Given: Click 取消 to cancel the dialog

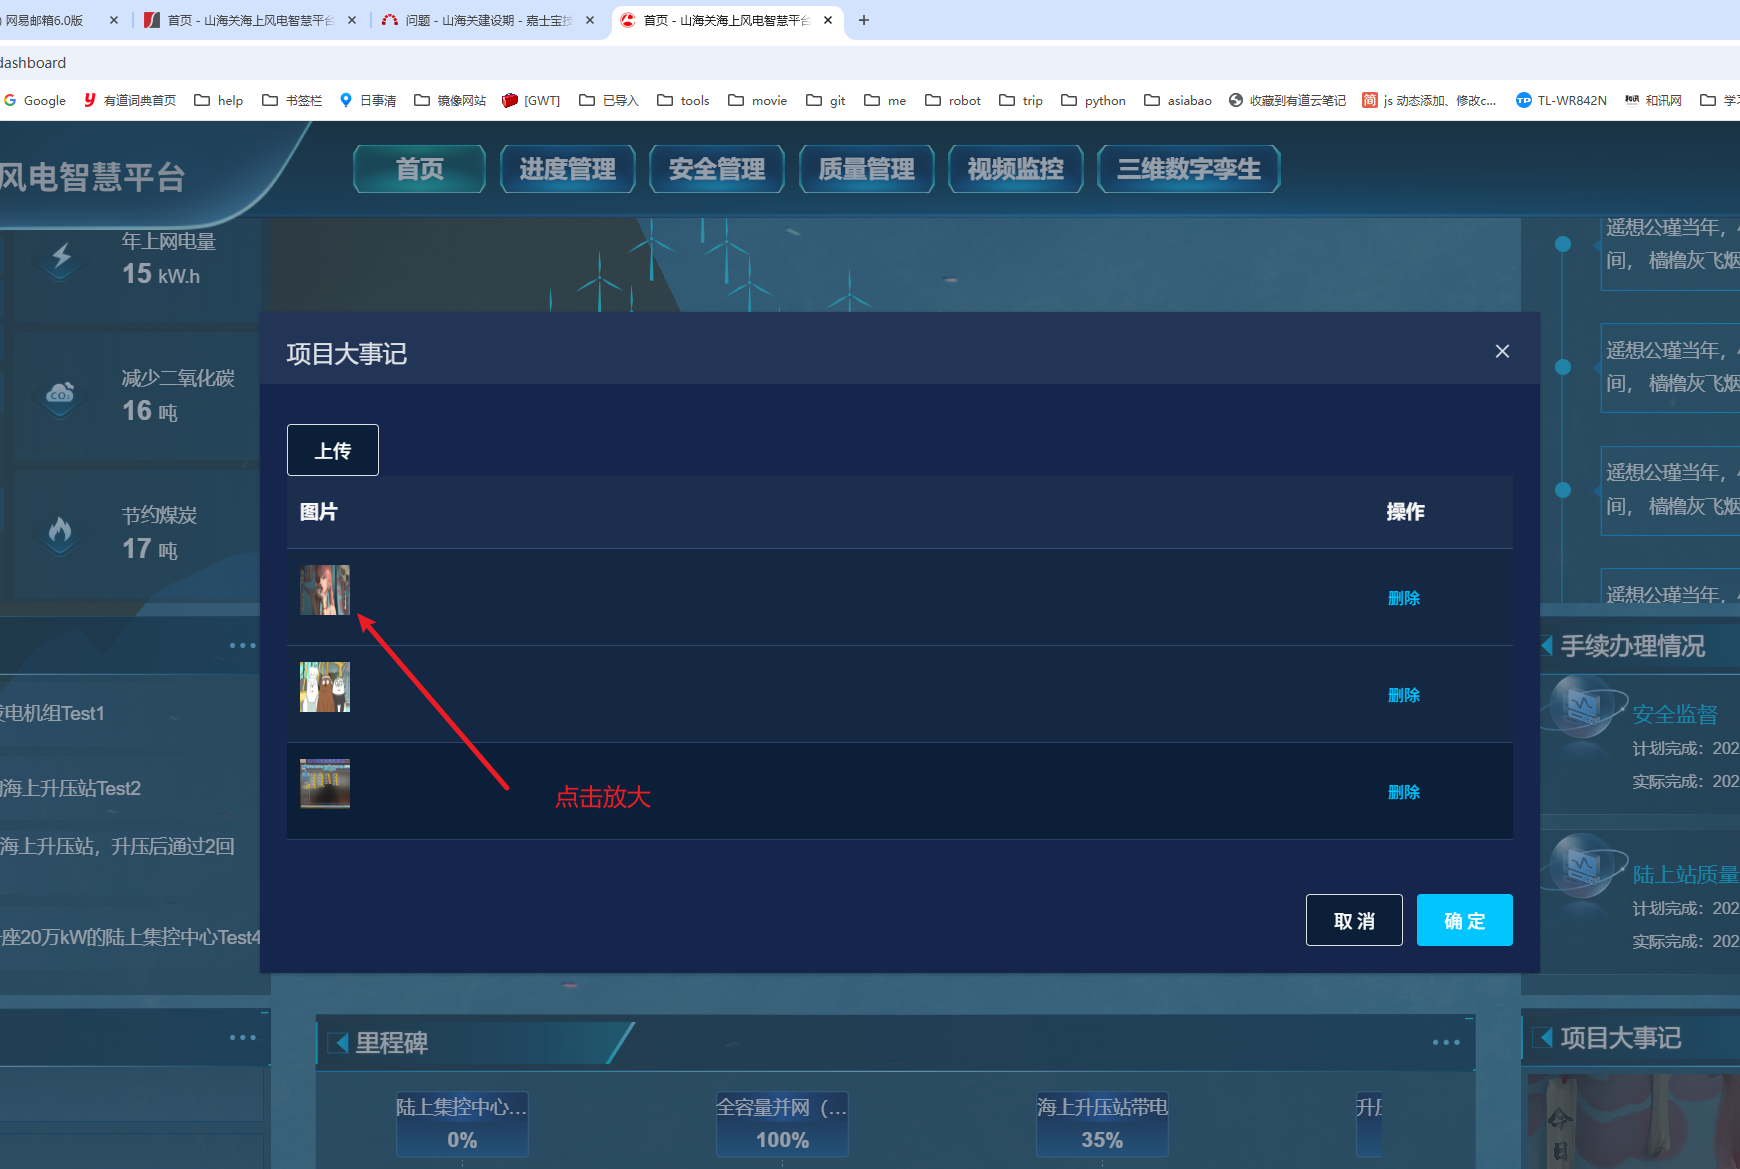Looking at the screenshot, I should 1354,920.
